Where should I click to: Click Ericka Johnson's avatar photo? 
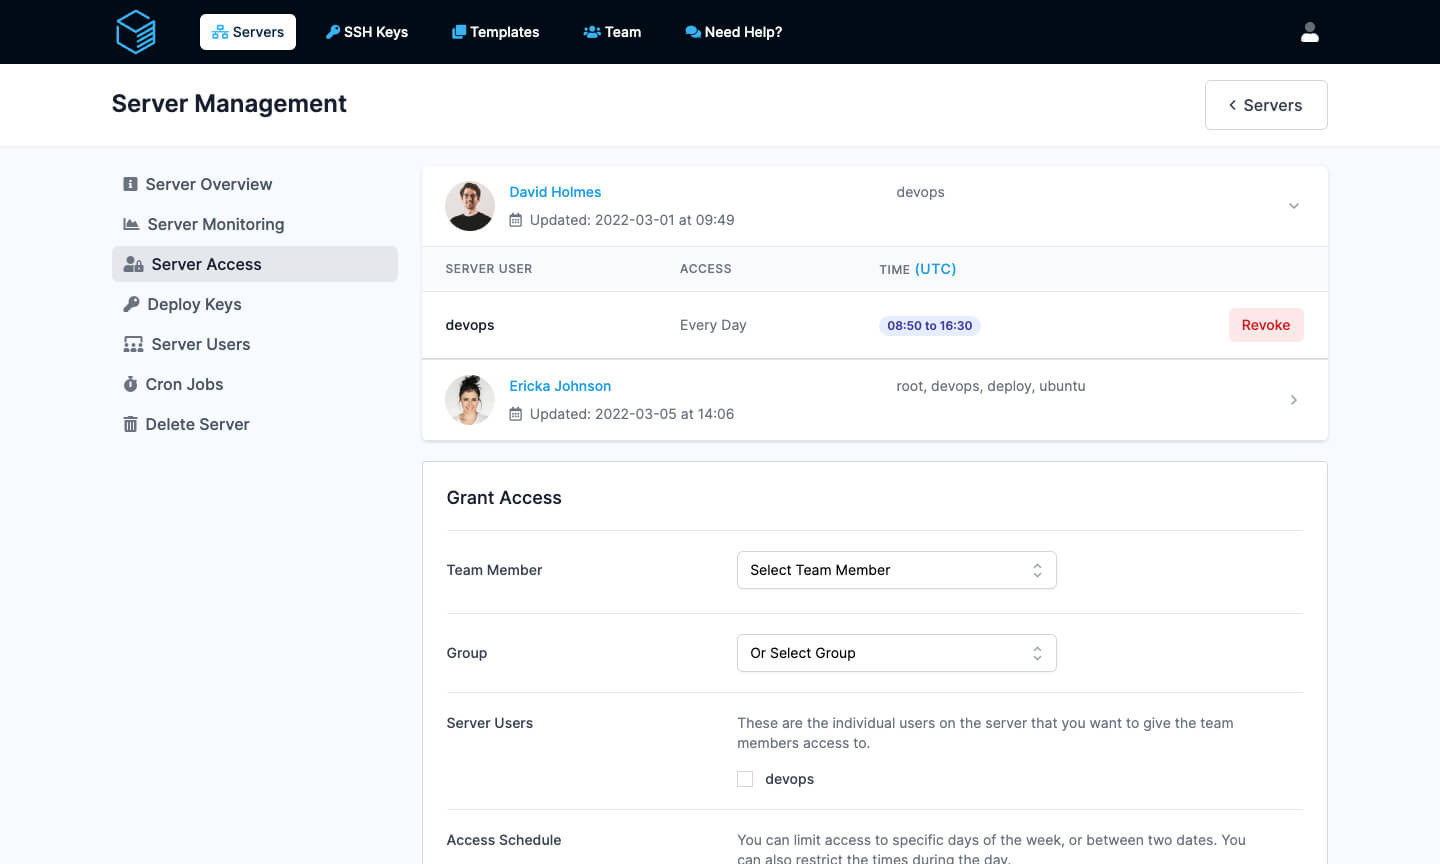click(x=470, y=400)
